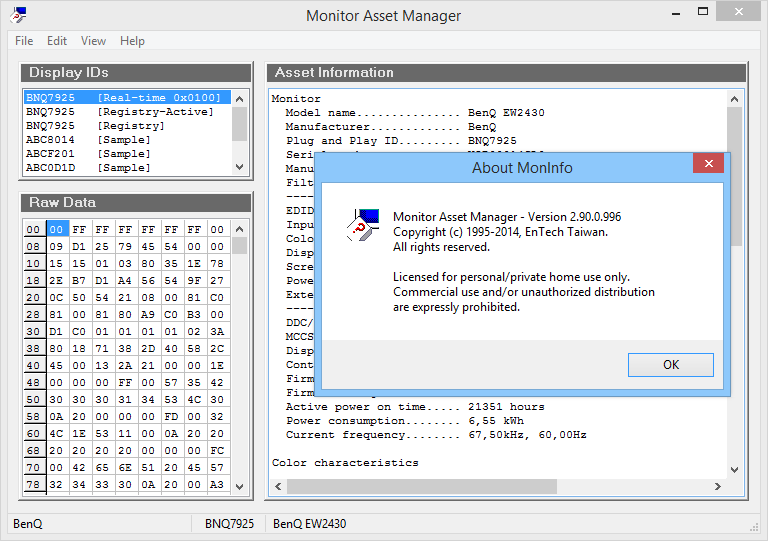Click the FD cell in row 58
Viewport: 768px width, 541px height.
[x=171, y=416]
